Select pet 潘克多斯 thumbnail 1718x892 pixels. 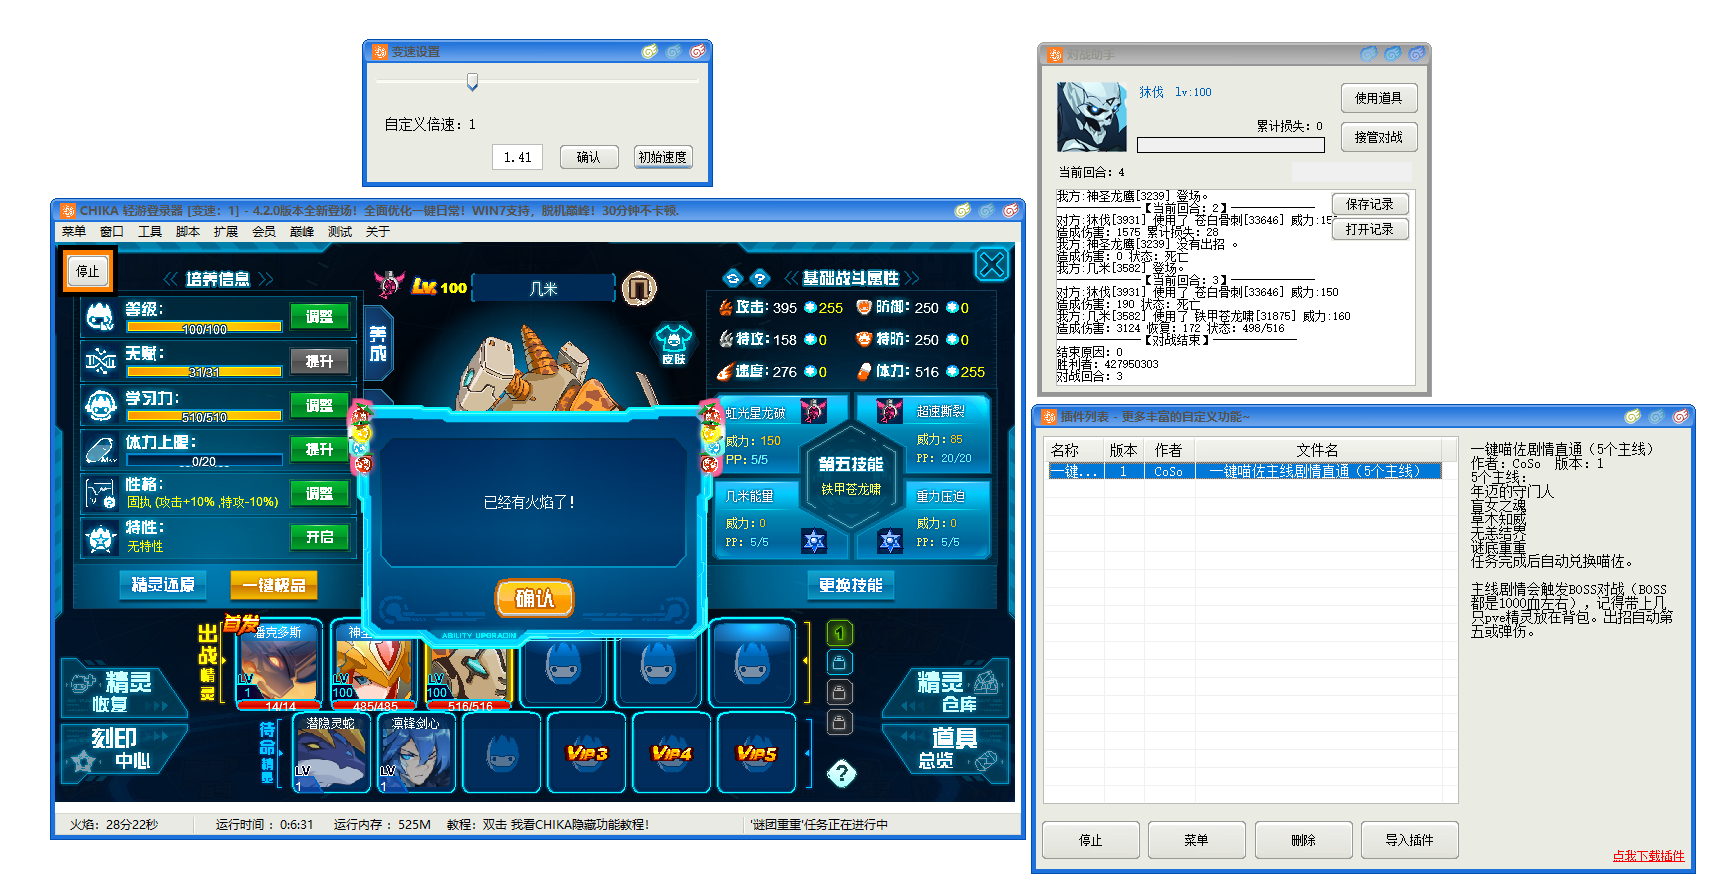(x=278, y=664)
